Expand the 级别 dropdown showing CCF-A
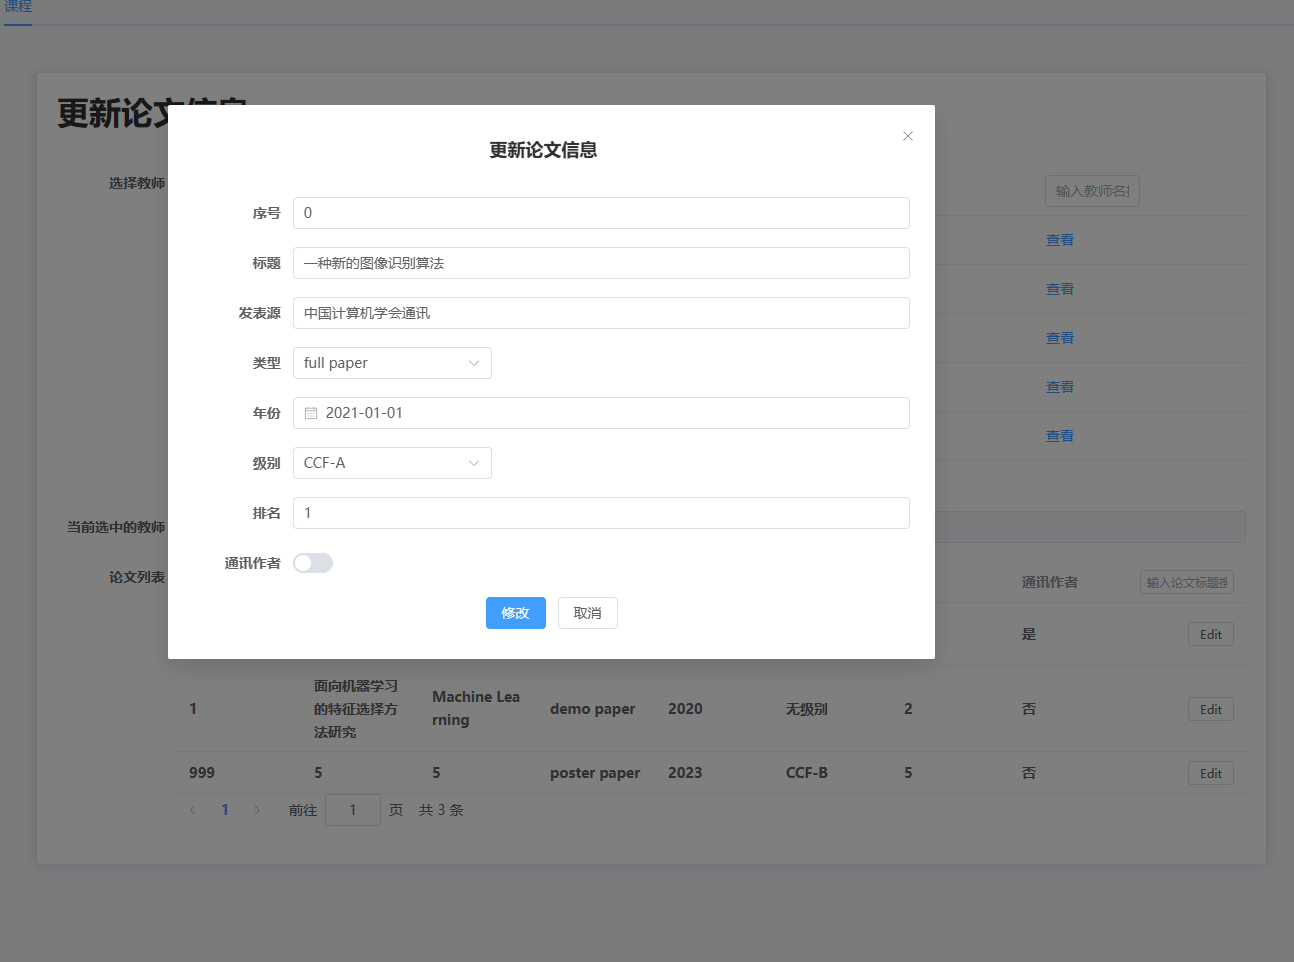This screenshot has width=1294, height=962. point(392,462)
